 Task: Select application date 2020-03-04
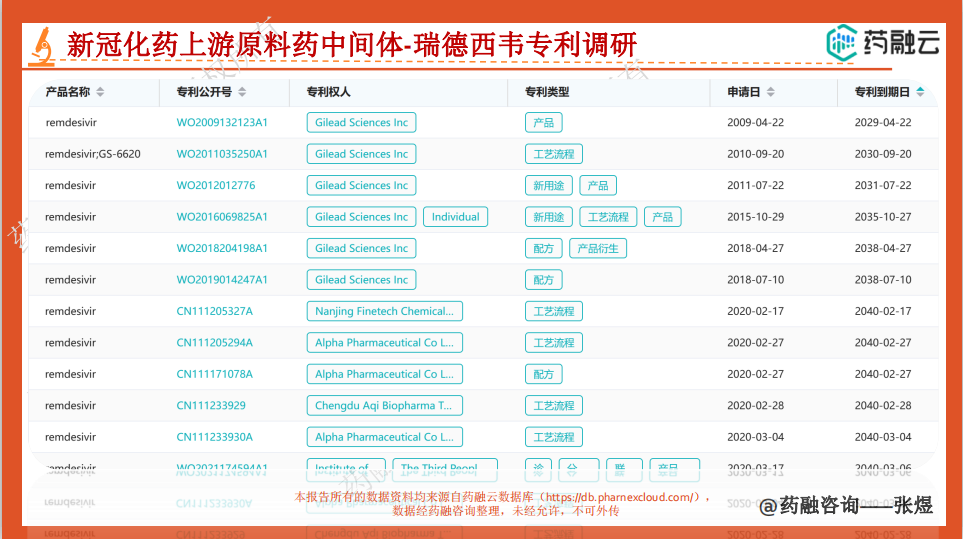click(755, 437)
